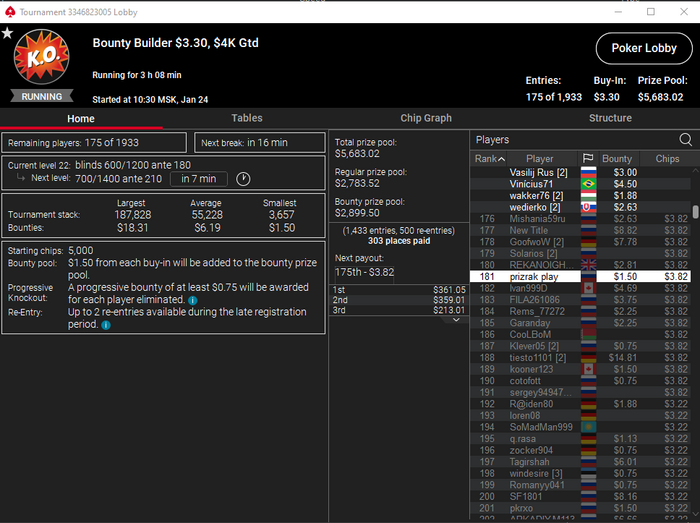This screenshot has width=700, height=523.
Task: Open the player search magnifier
Action: tap(685, 140)
